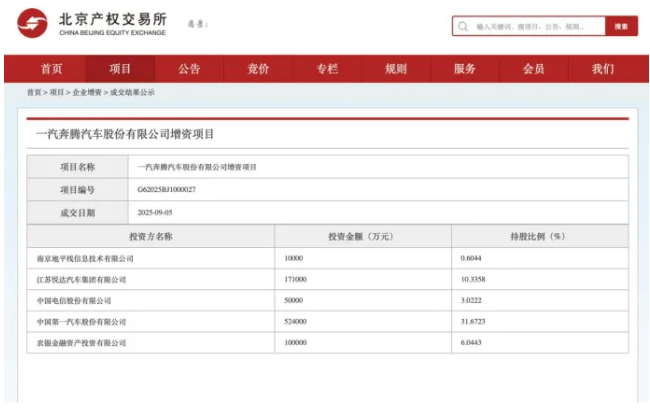Image resolution: width=650 pixels, height=408 pixels.
Task: Select the deal date 2025-09-05
Action: click(155, 212)
